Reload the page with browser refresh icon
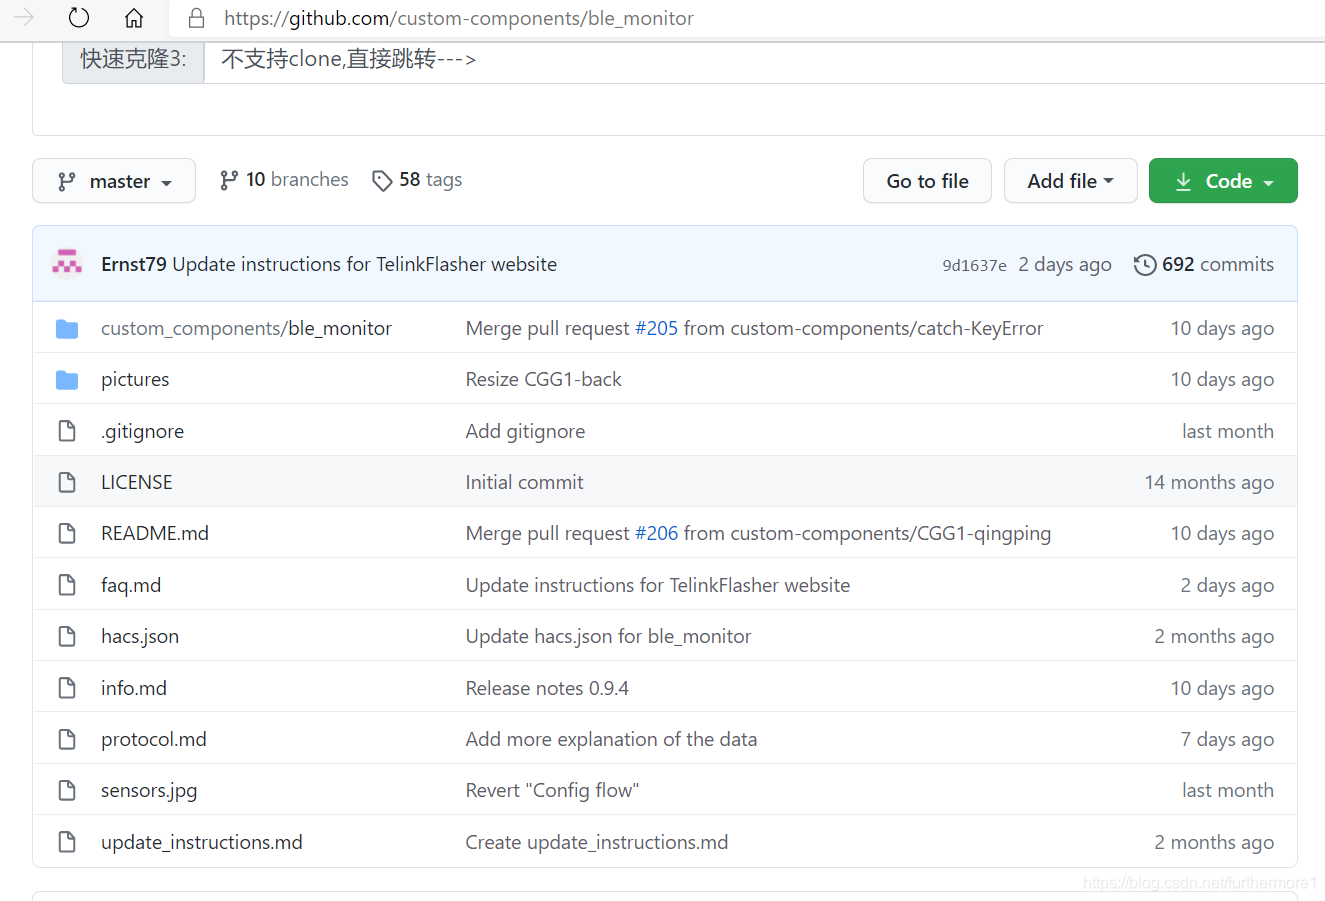The height and width of the screenshot is (901, 1325). 79,18
